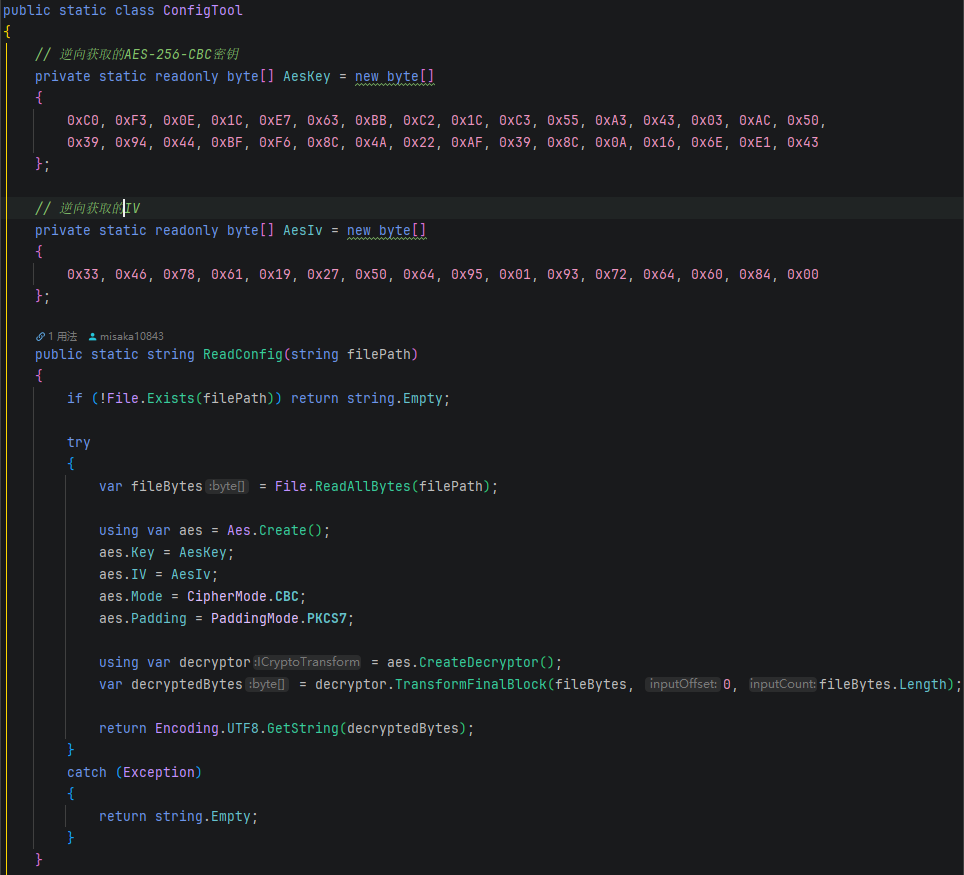Image resolution: width=964 pixels, height=875 pixels.
Task: Click the underlined 'new byte[]' in AesKey declaration
Action: (x=394, y=77)
